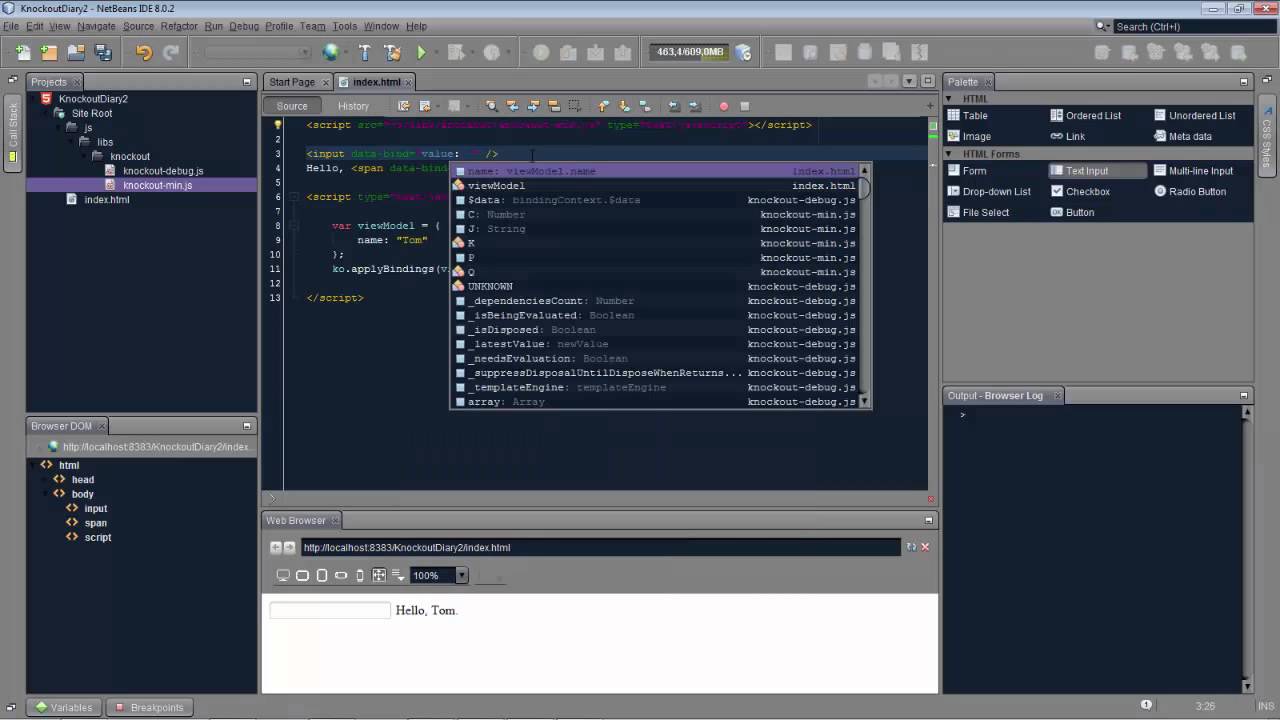Click the lightbulb hint icon on line 1

pos(278,125)
